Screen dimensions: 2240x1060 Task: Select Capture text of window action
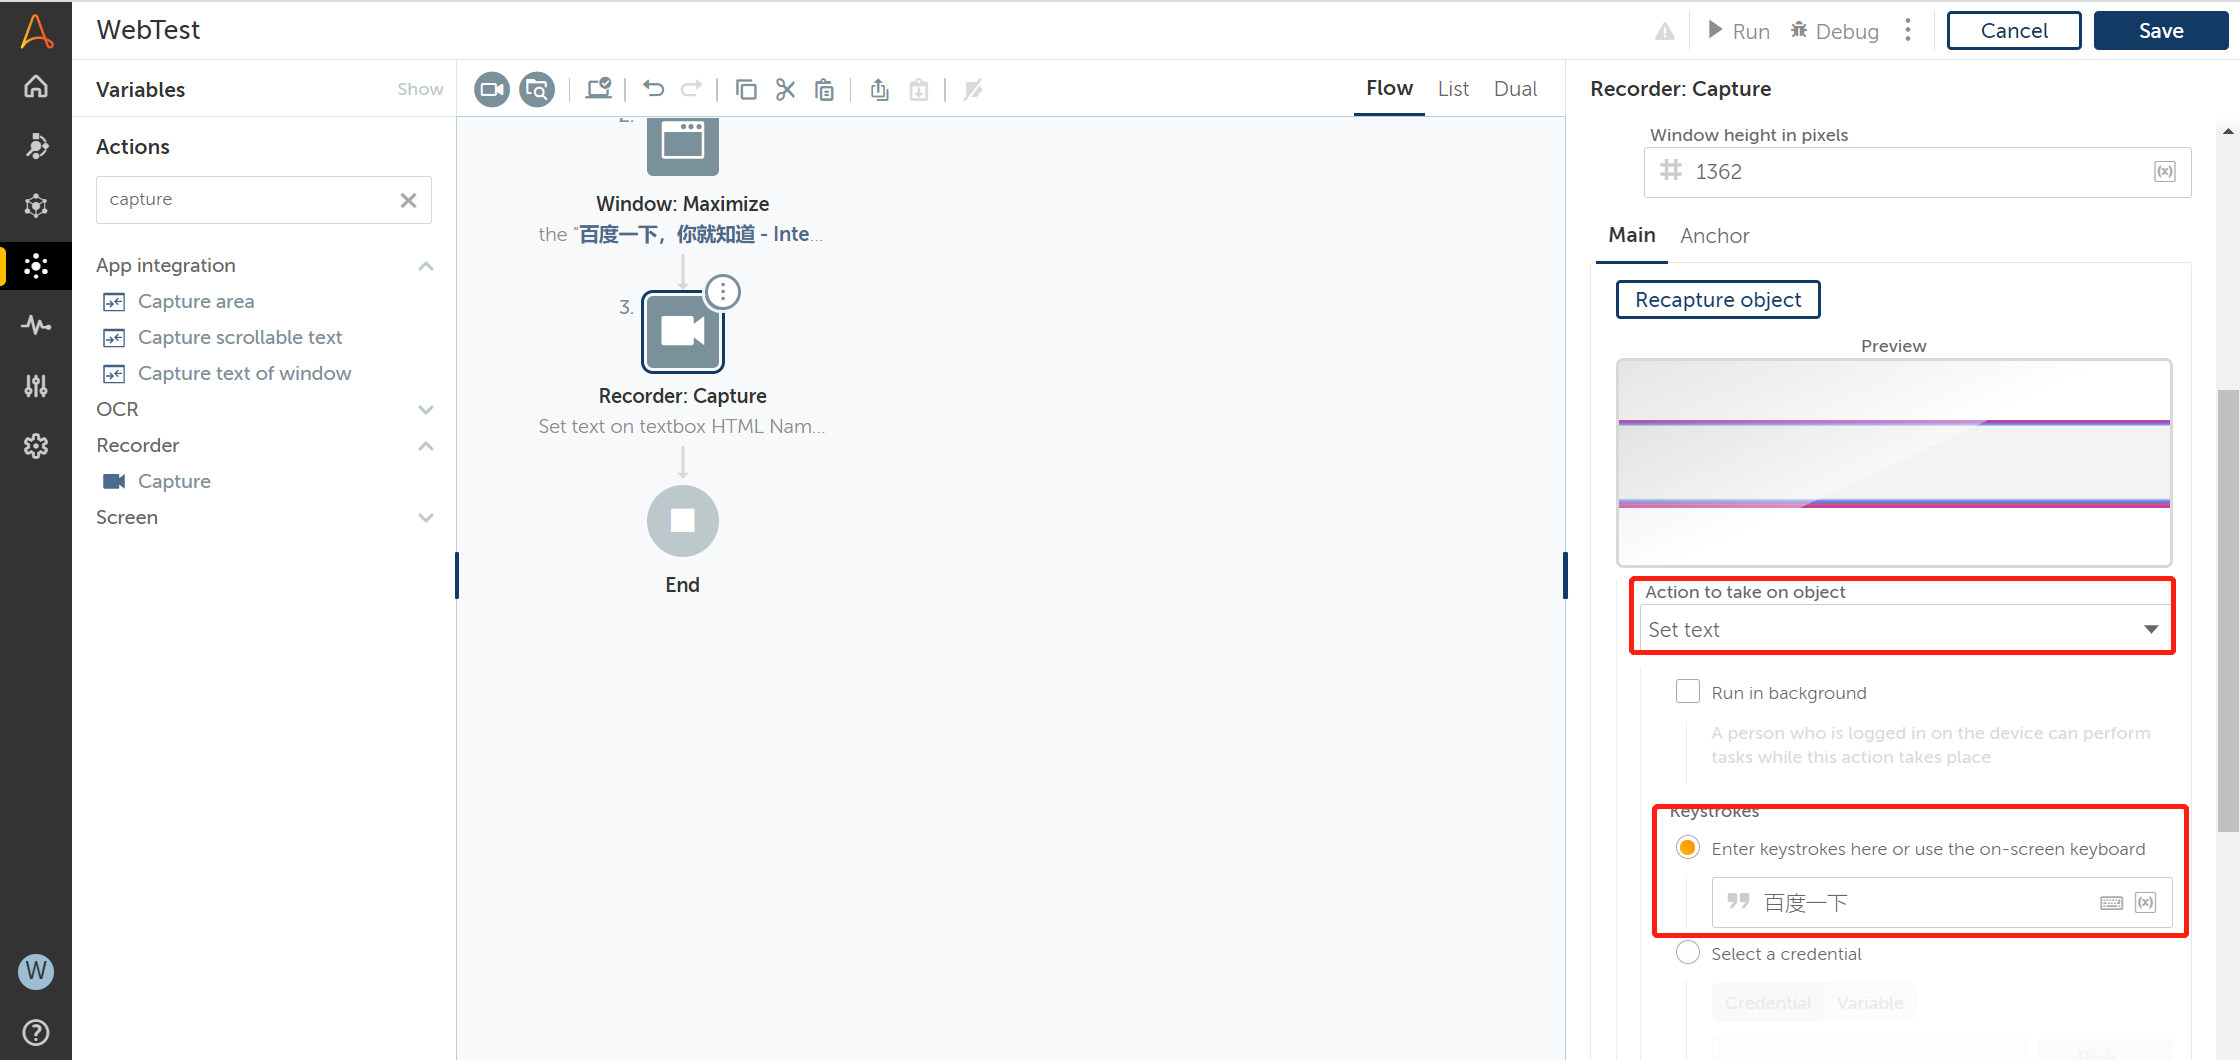click(244, 374)
